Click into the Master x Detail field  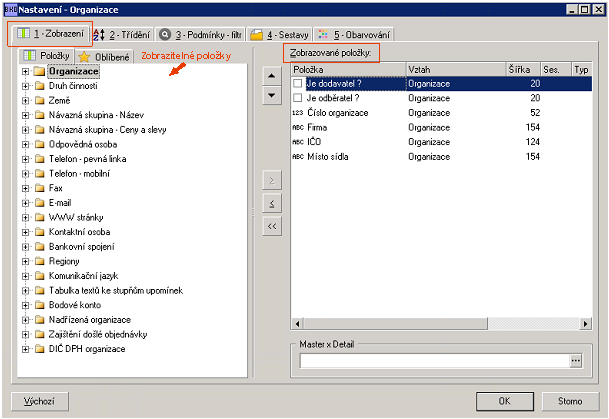point(434,361)
